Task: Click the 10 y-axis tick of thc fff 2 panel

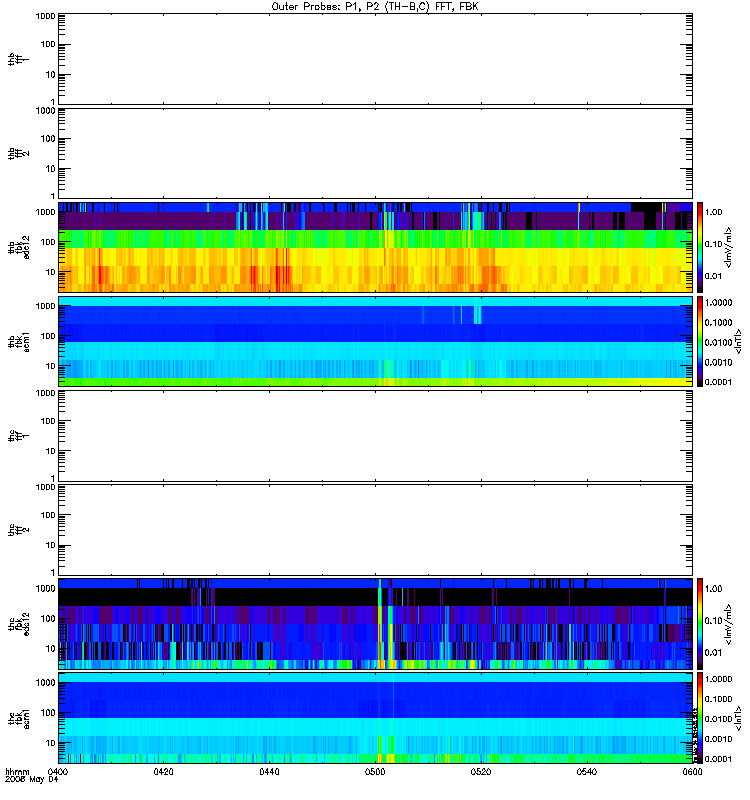Action: 51,545
